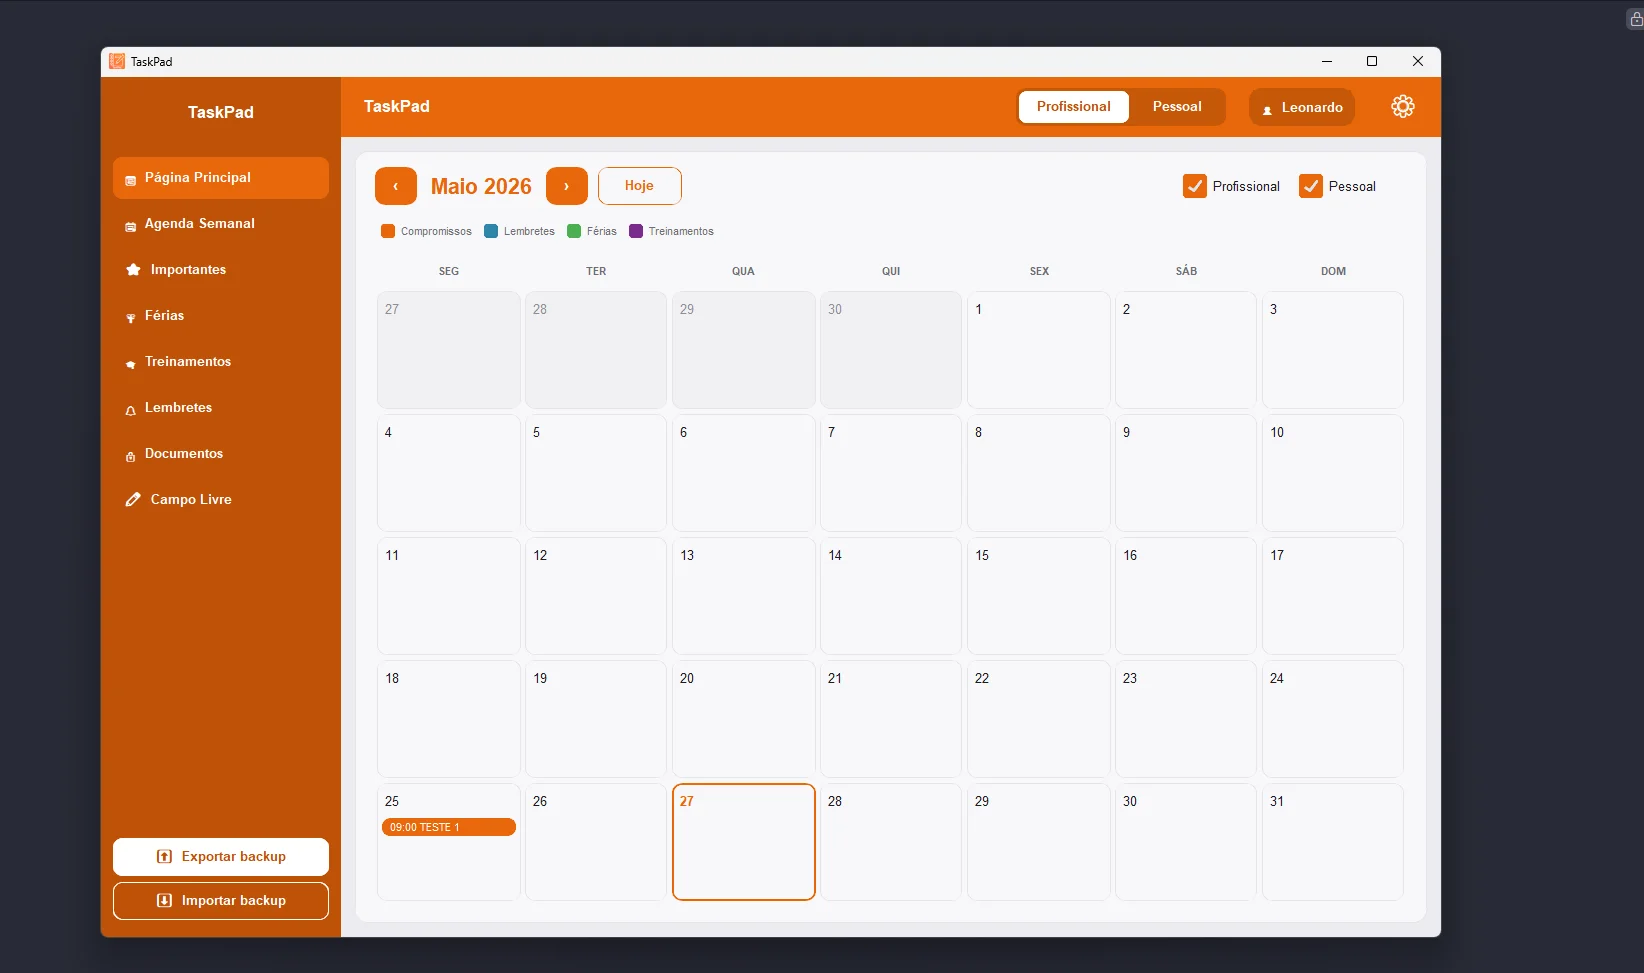Click the TaskPad app icon in title bar

(x=117, y=61)
